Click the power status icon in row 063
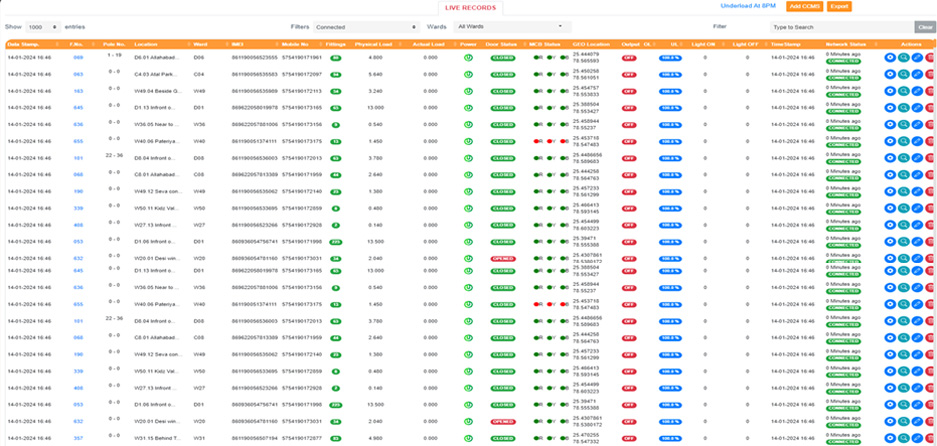The image size is (937, 446). tap(468, 75)
